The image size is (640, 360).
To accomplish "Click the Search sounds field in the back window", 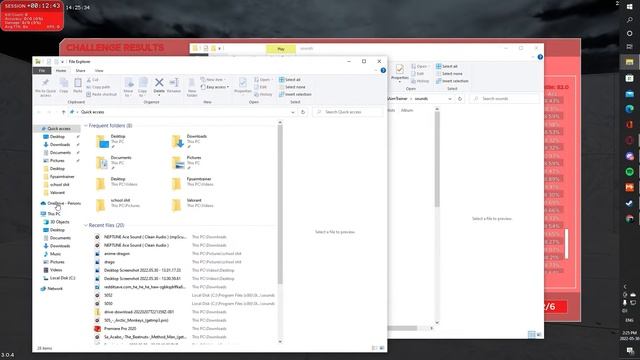I will pyautogui.click(x=504, y=99).
